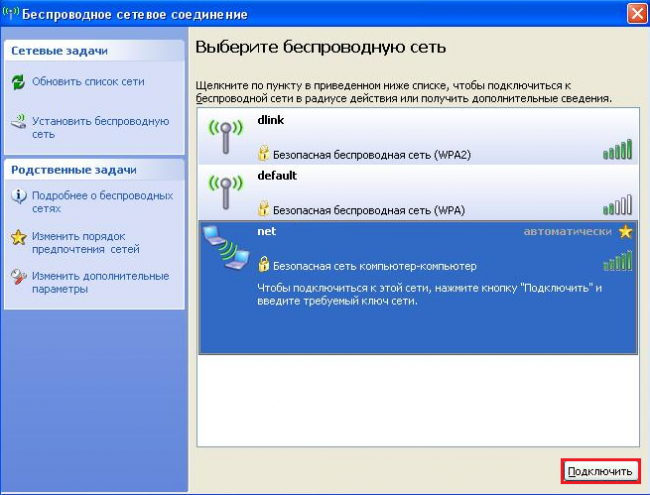Click the advanced settings wrench icon
The image size is (650, 495).
18,277
